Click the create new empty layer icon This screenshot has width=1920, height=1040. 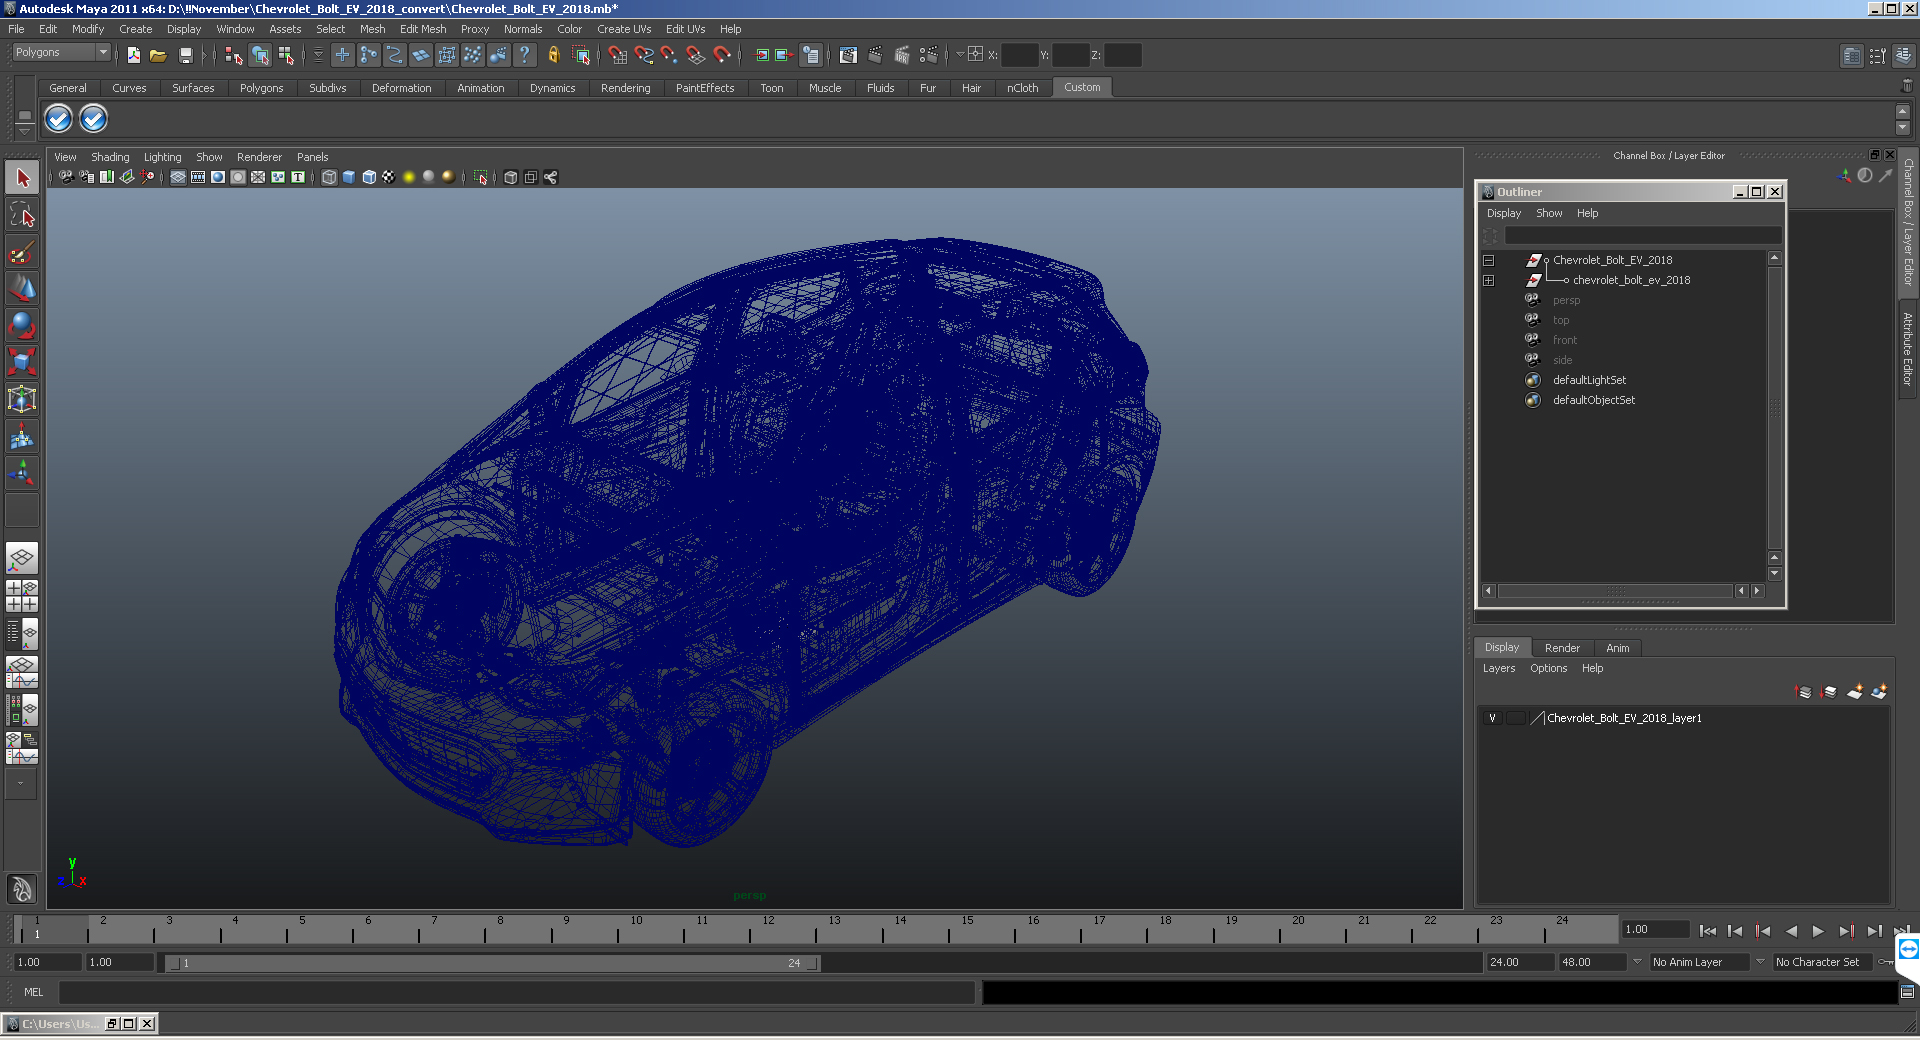(1855, 692)
